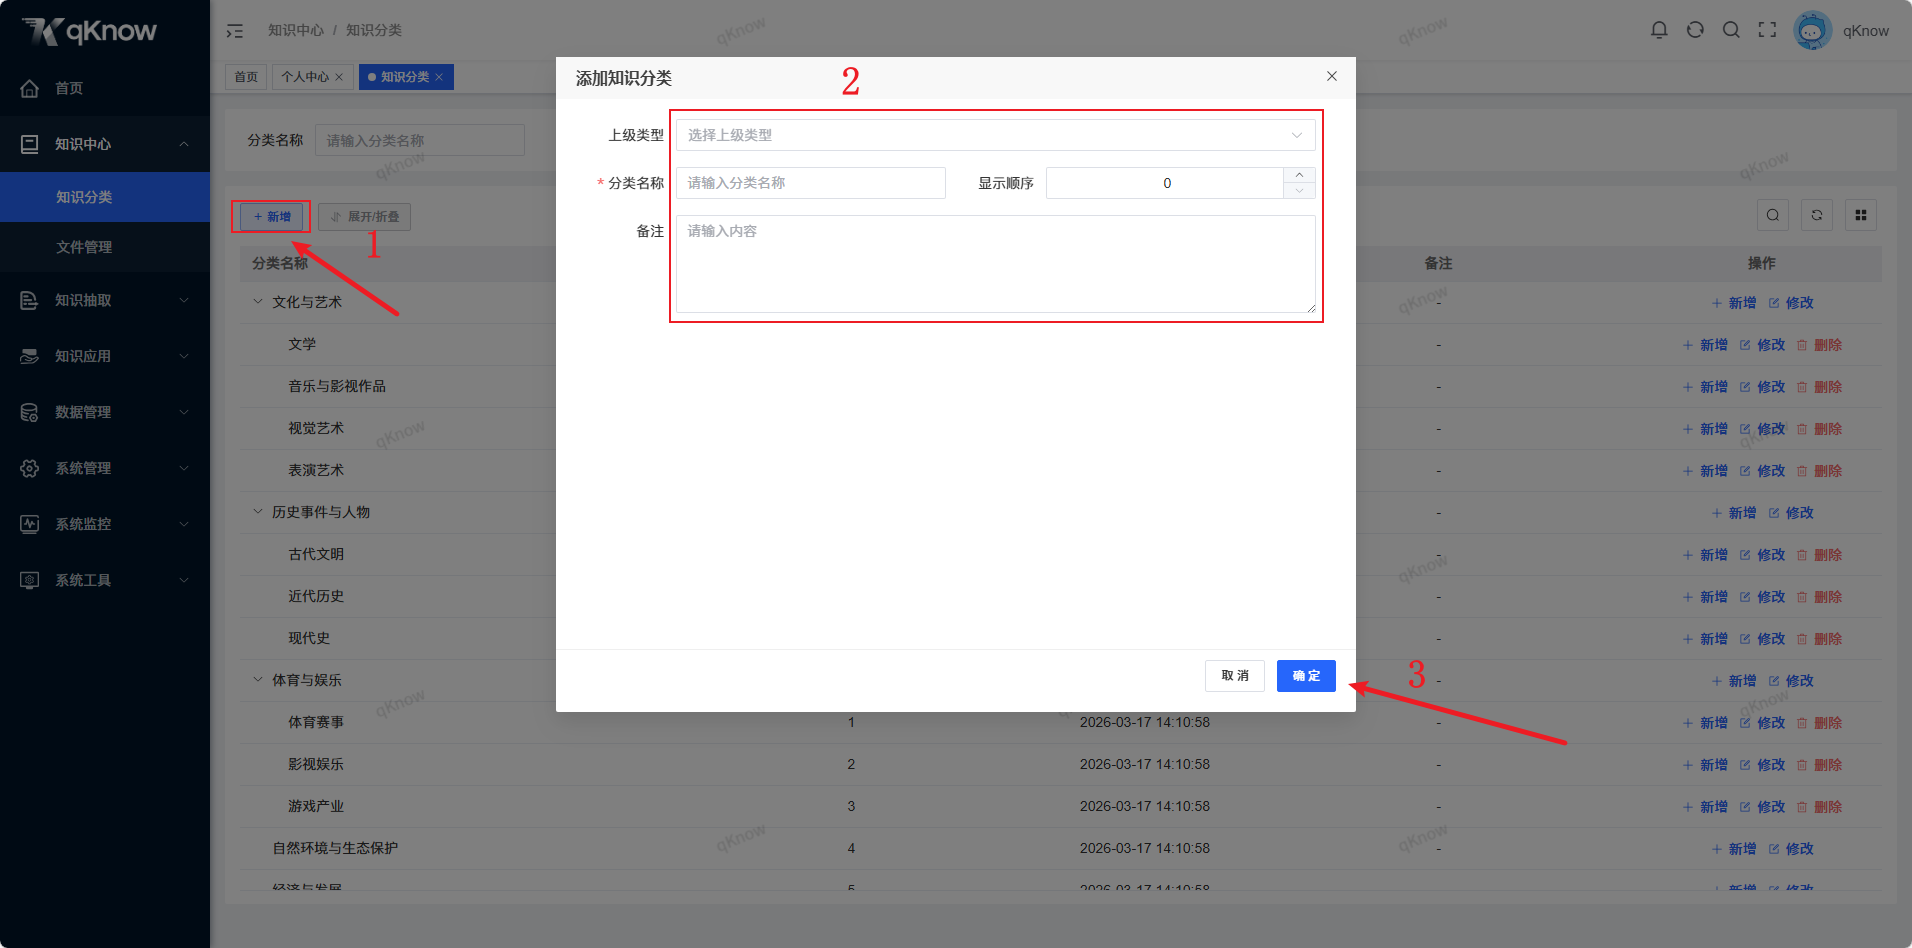Click 修改 in 影视娱乐 row
This screenshot has height=948, width=1912.
[x=1762, y=765]
